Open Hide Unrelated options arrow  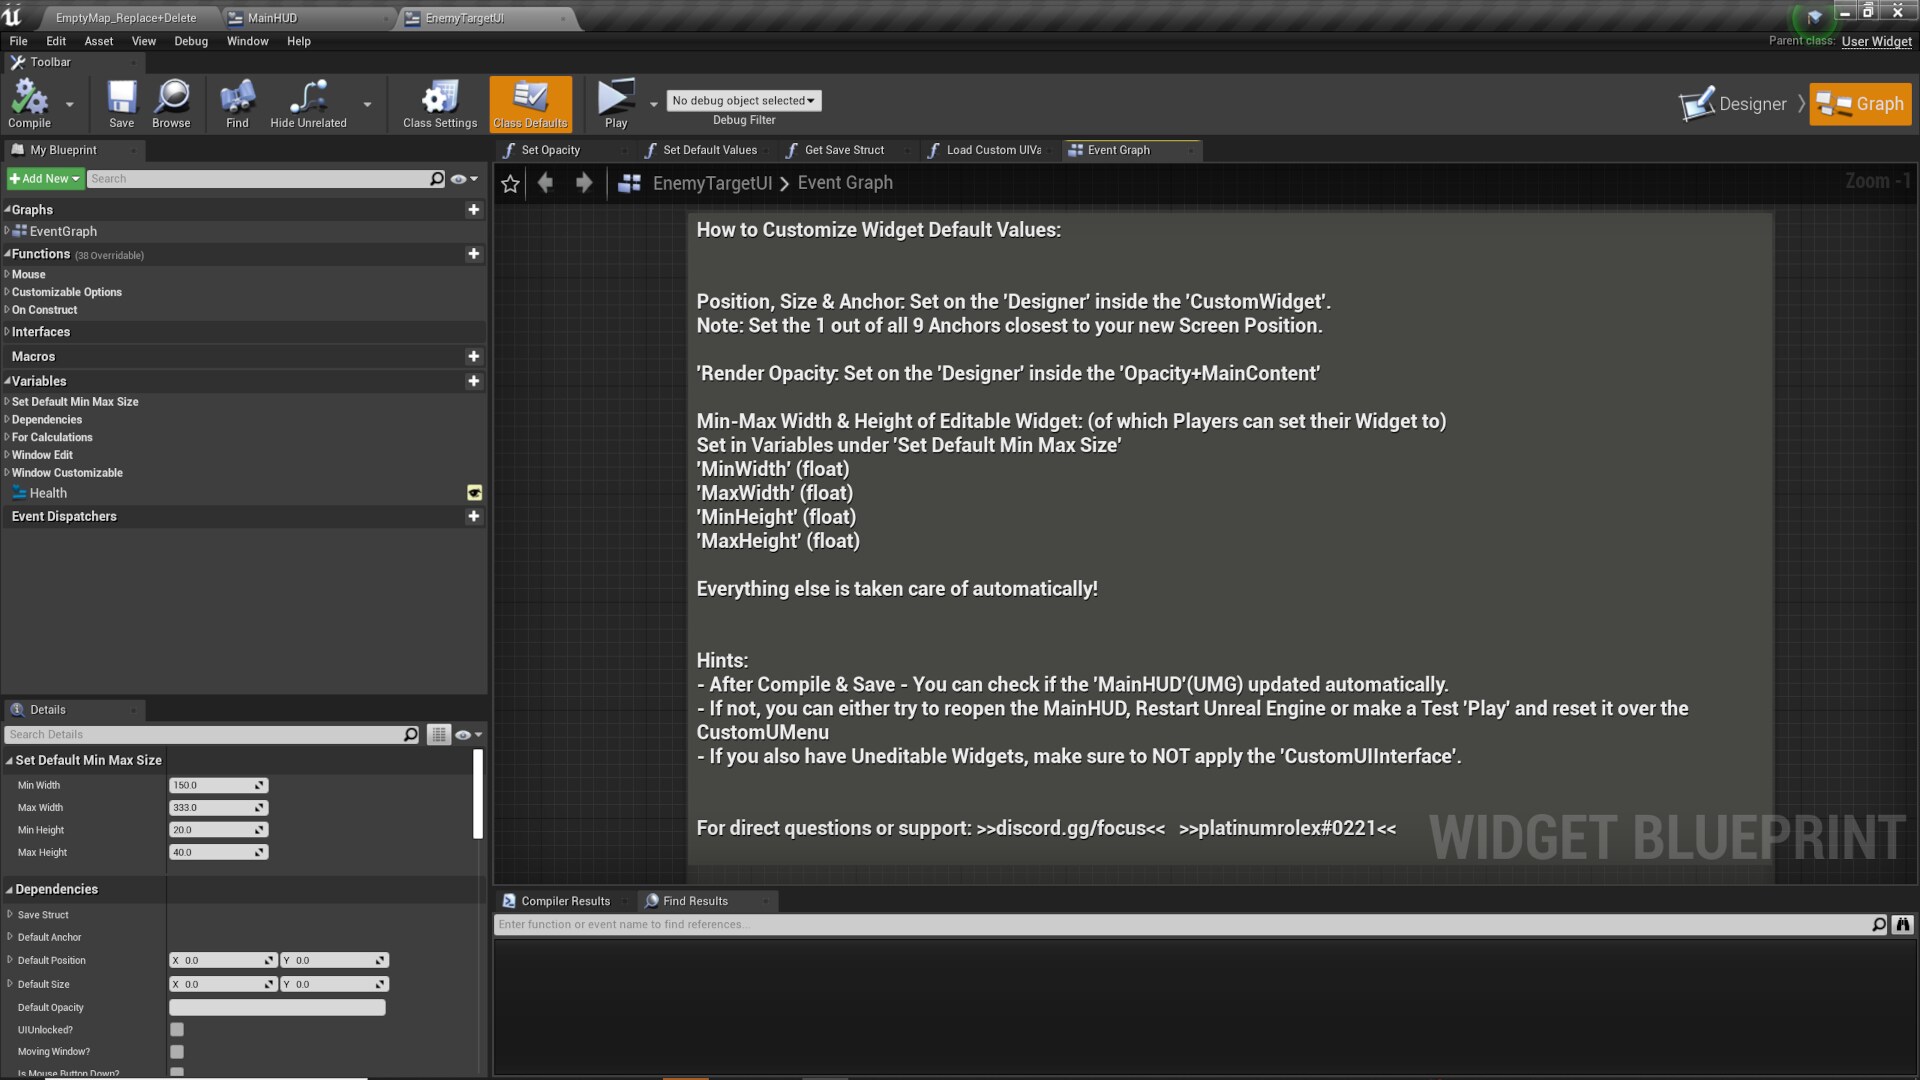click(367, 104)
